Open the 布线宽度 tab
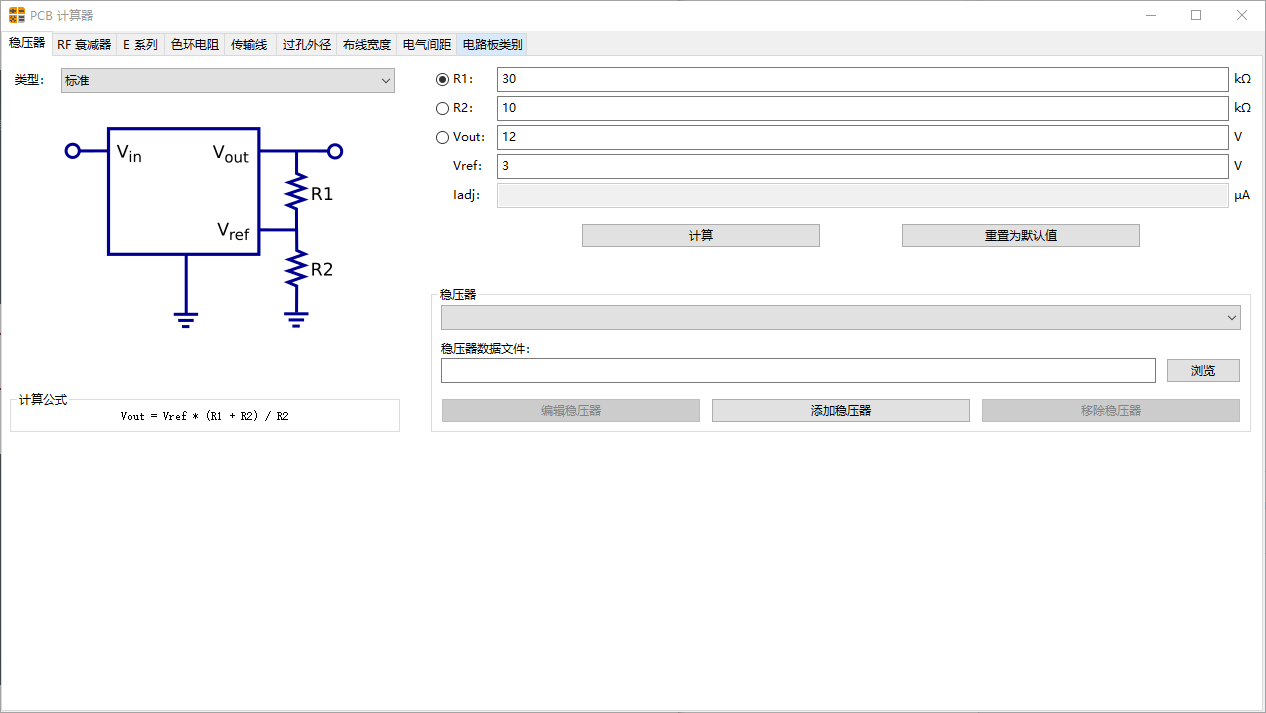This screenshot has height=713, width=1266. pos(367,45)
